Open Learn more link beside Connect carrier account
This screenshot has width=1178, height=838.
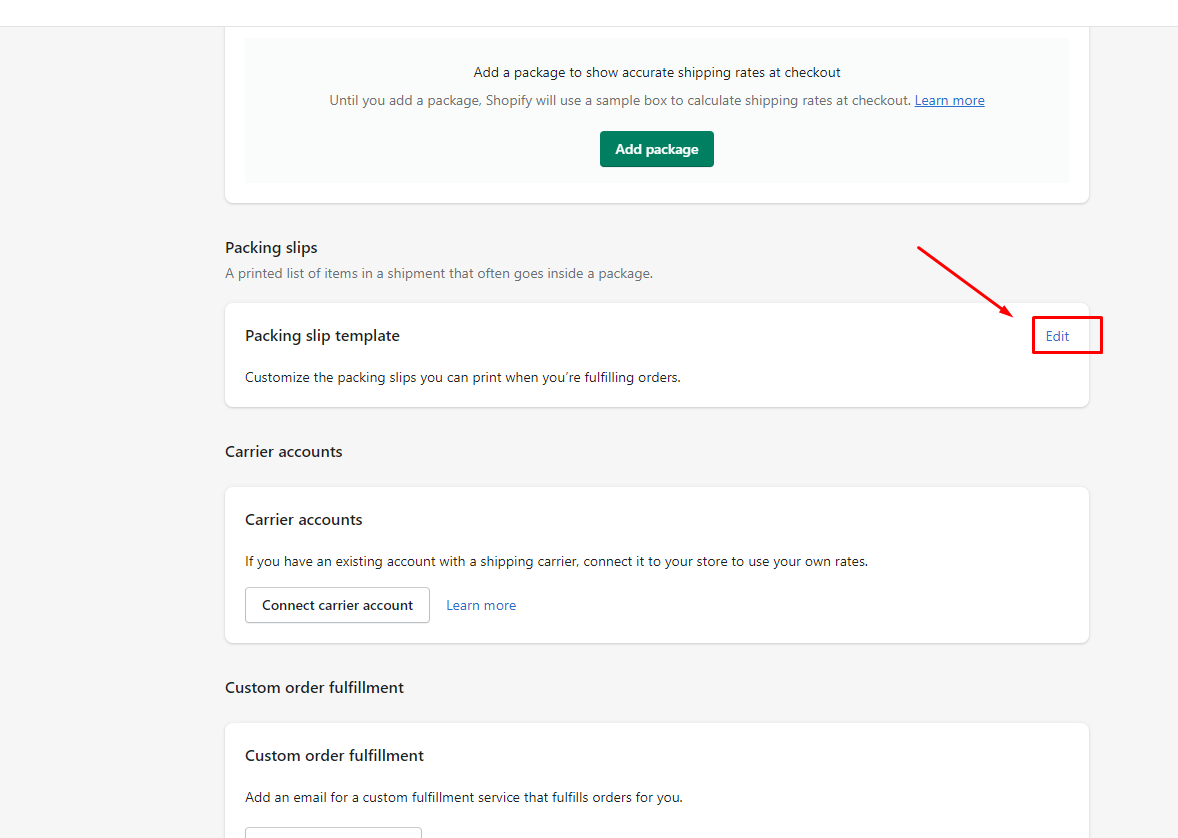[x=481, y=605]
